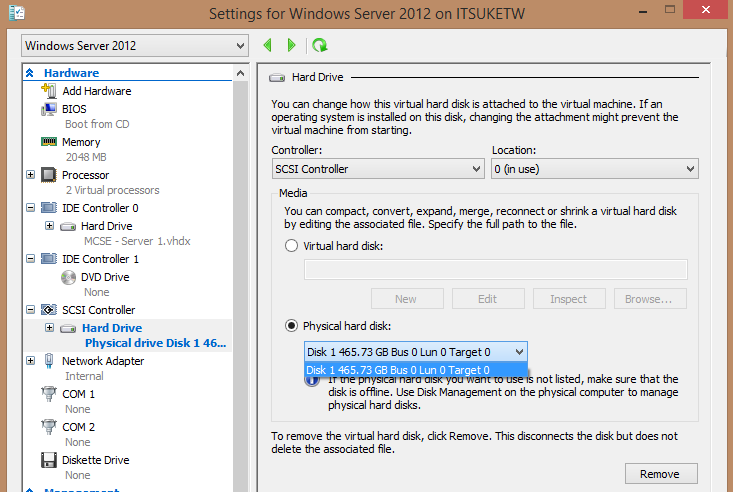The image size is (733, 492).
Task: Click the Memory chip icon
Action: click(49, 142)
